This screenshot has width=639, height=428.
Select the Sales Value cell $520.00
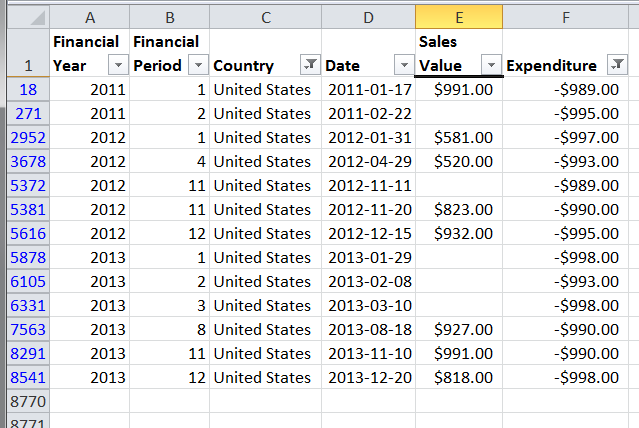pyautogui.click(x=459, y=161)
